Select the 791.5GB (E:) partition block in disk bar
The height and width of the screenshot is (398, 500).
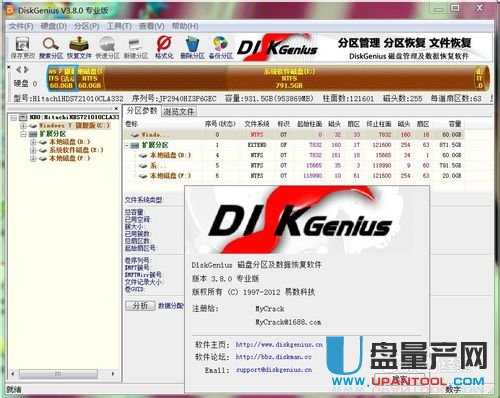point(289,78)
